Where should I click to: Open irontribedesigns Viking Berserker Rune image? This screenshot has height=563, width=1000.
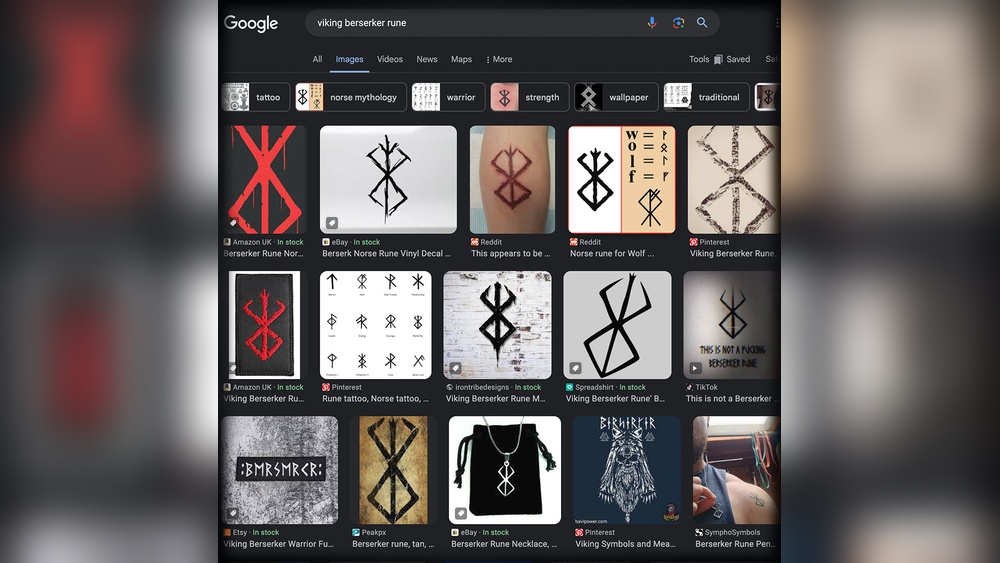pyautogui.click(x=497, y=325)
